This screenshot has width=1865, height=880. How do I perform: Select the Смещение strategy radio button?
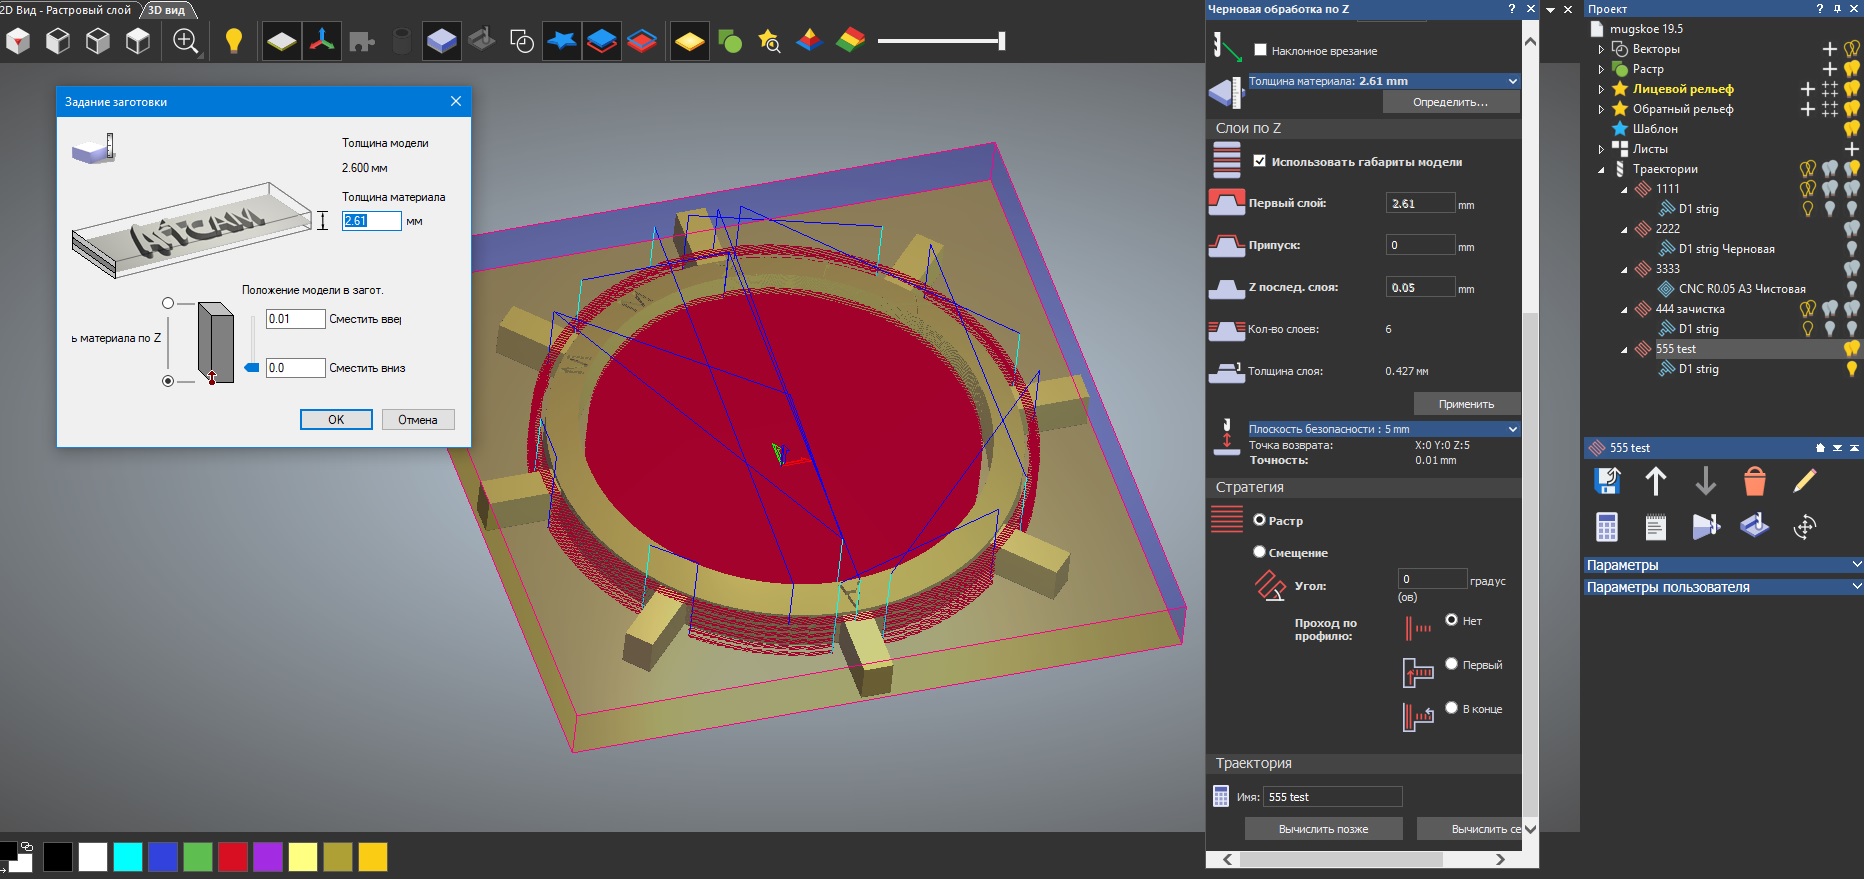[1260, 552]
